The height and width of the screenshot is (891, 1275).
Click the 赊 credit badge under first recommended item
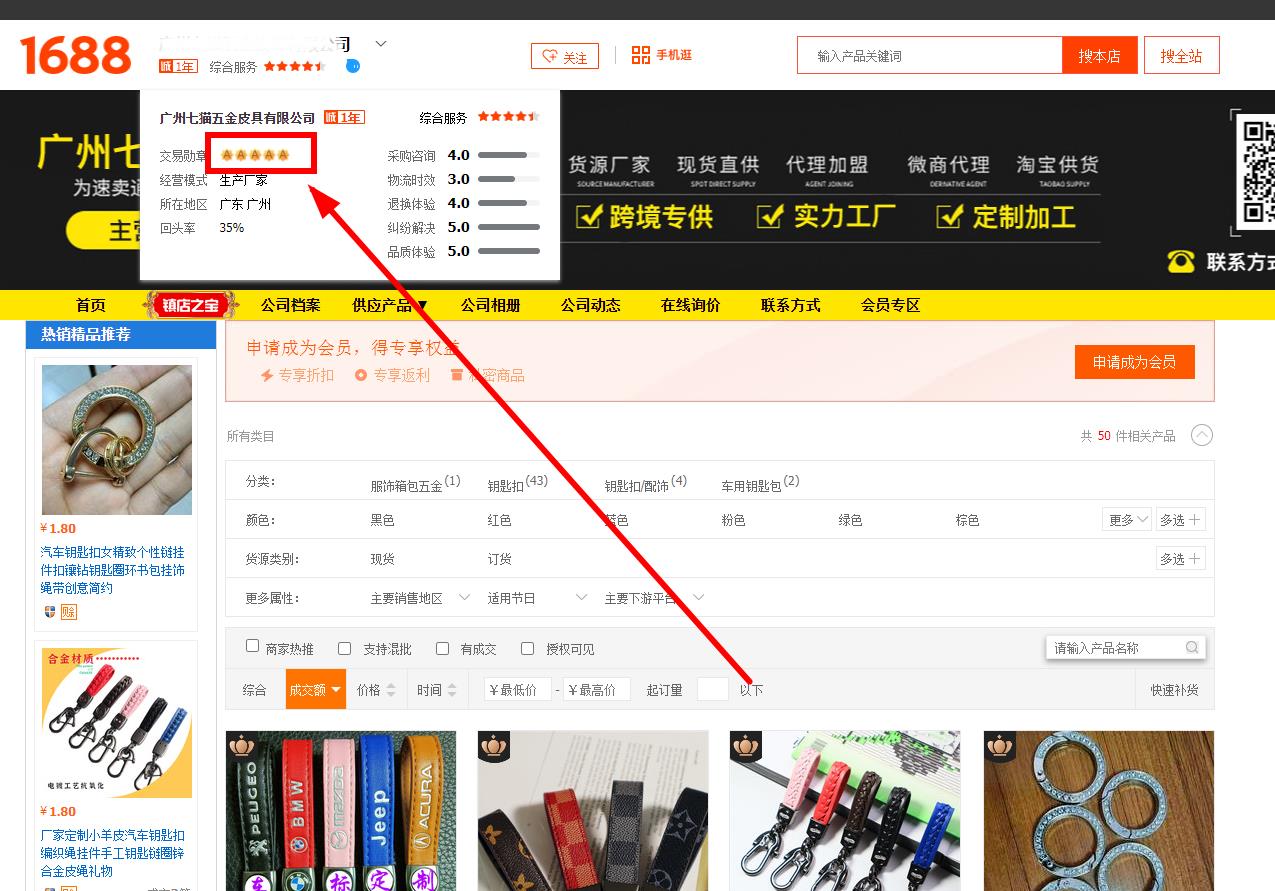point(69,612)
